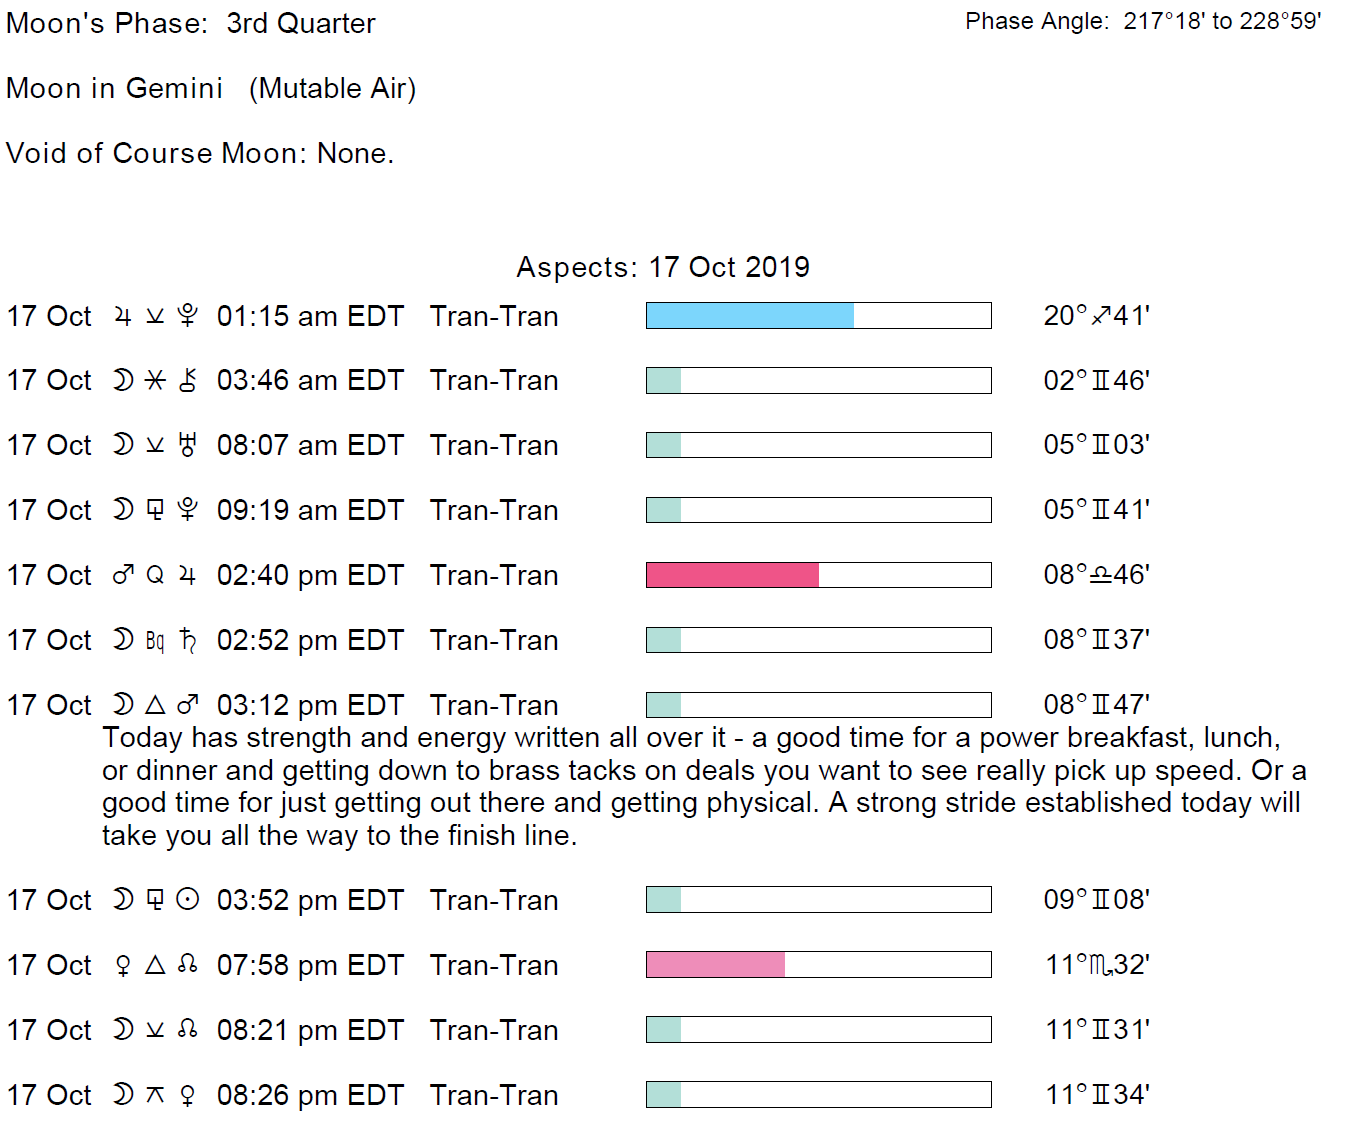Select the Saturn glyph in the 02:52 pm row

[x=187, y=640]
